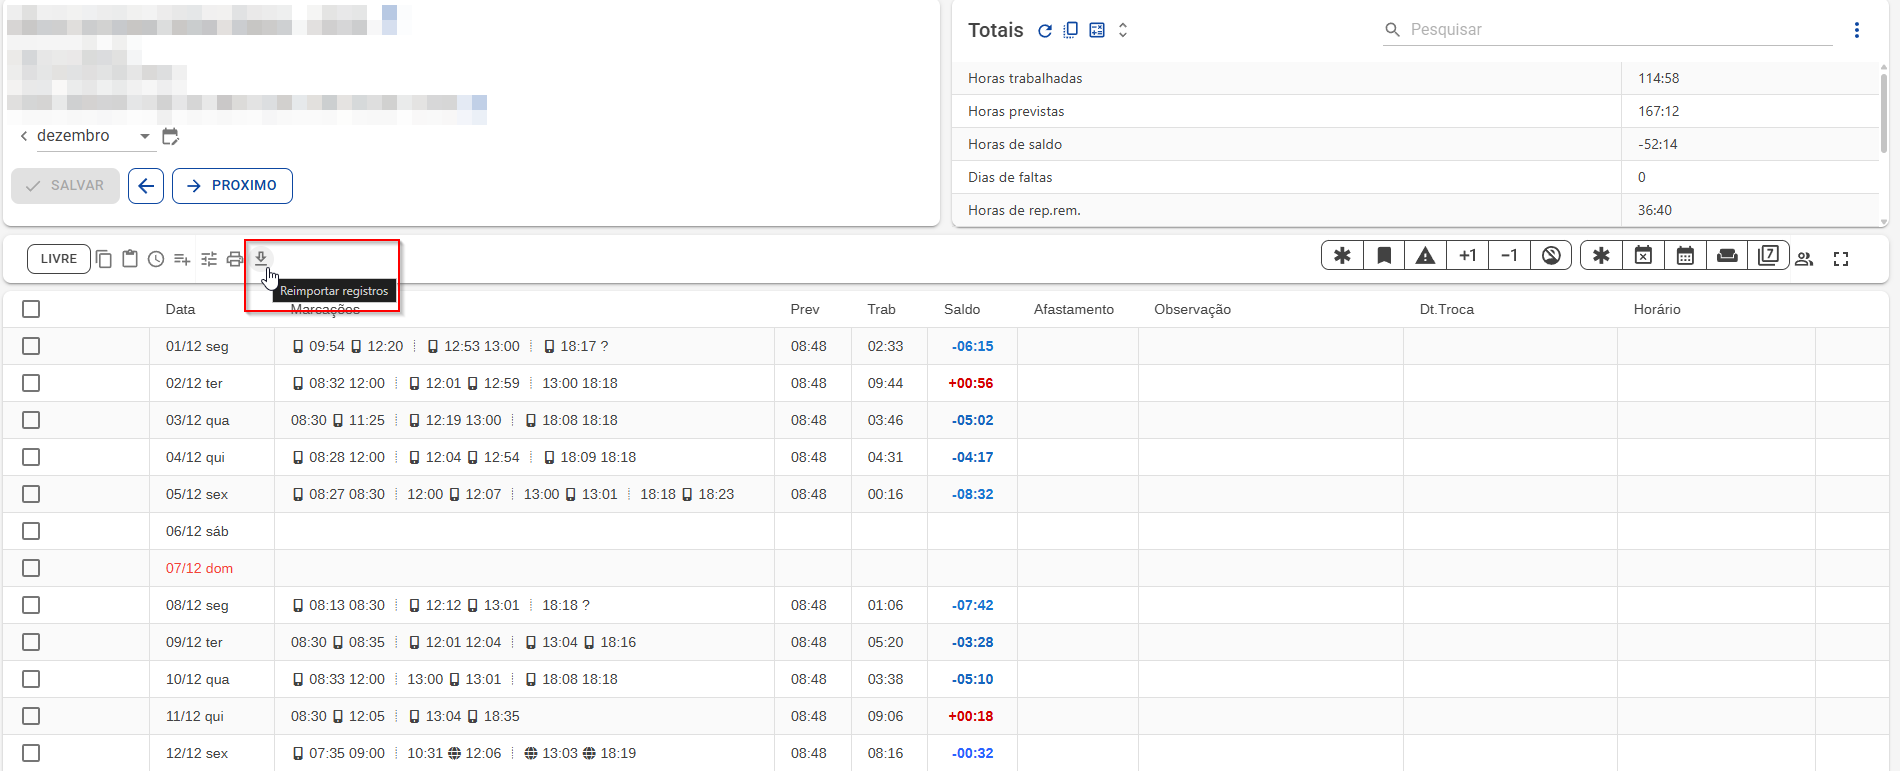This screenshot has height=771, width=1900.
Task: Click the −1 filter button
Action: click(x=1509, y=256)
